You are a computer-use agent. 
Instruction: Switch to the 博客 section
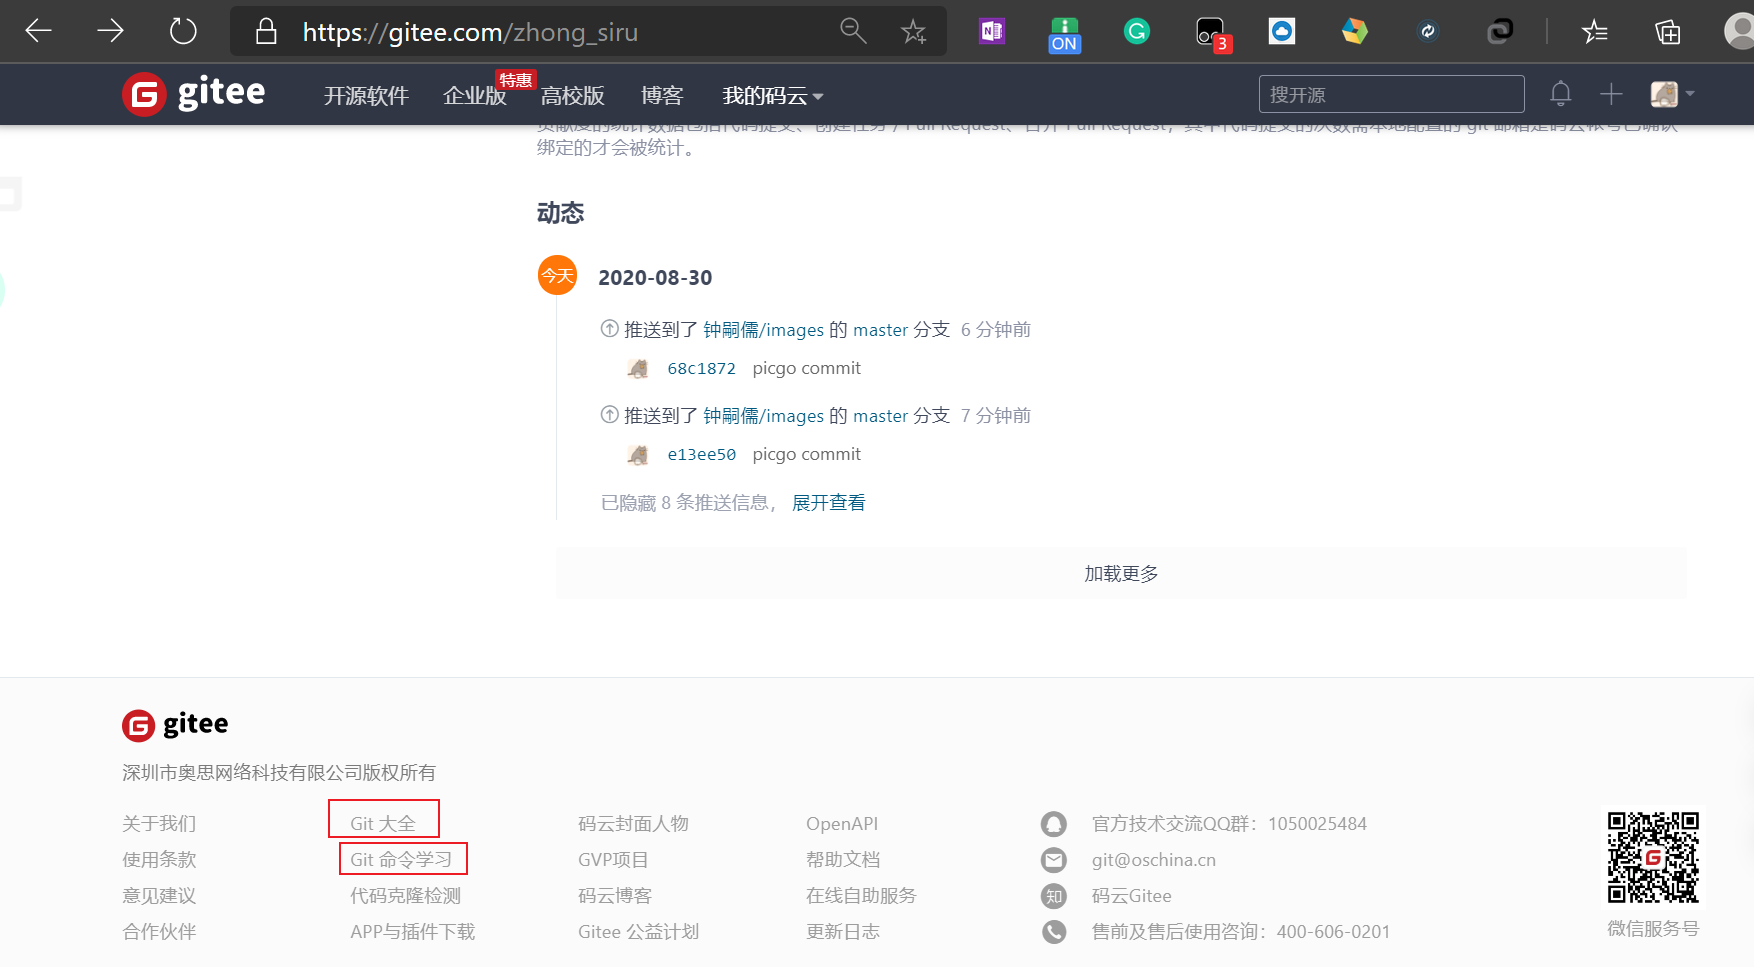coord(662,95)
